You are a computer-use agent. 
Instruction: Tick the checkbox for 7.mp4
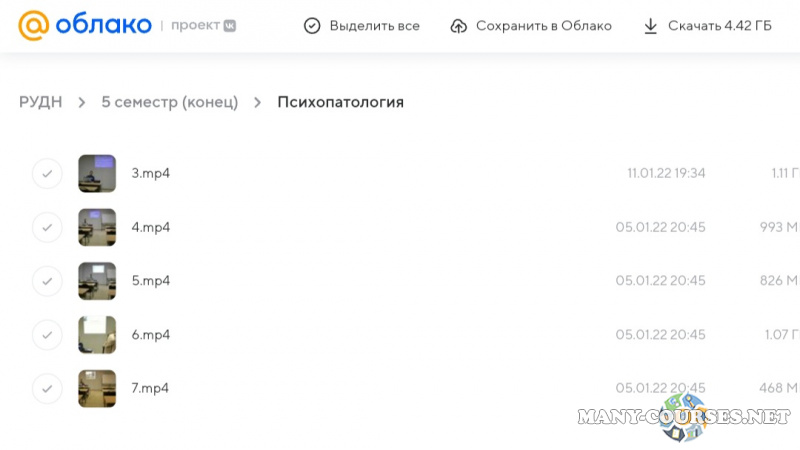click(x=47, y=388)
